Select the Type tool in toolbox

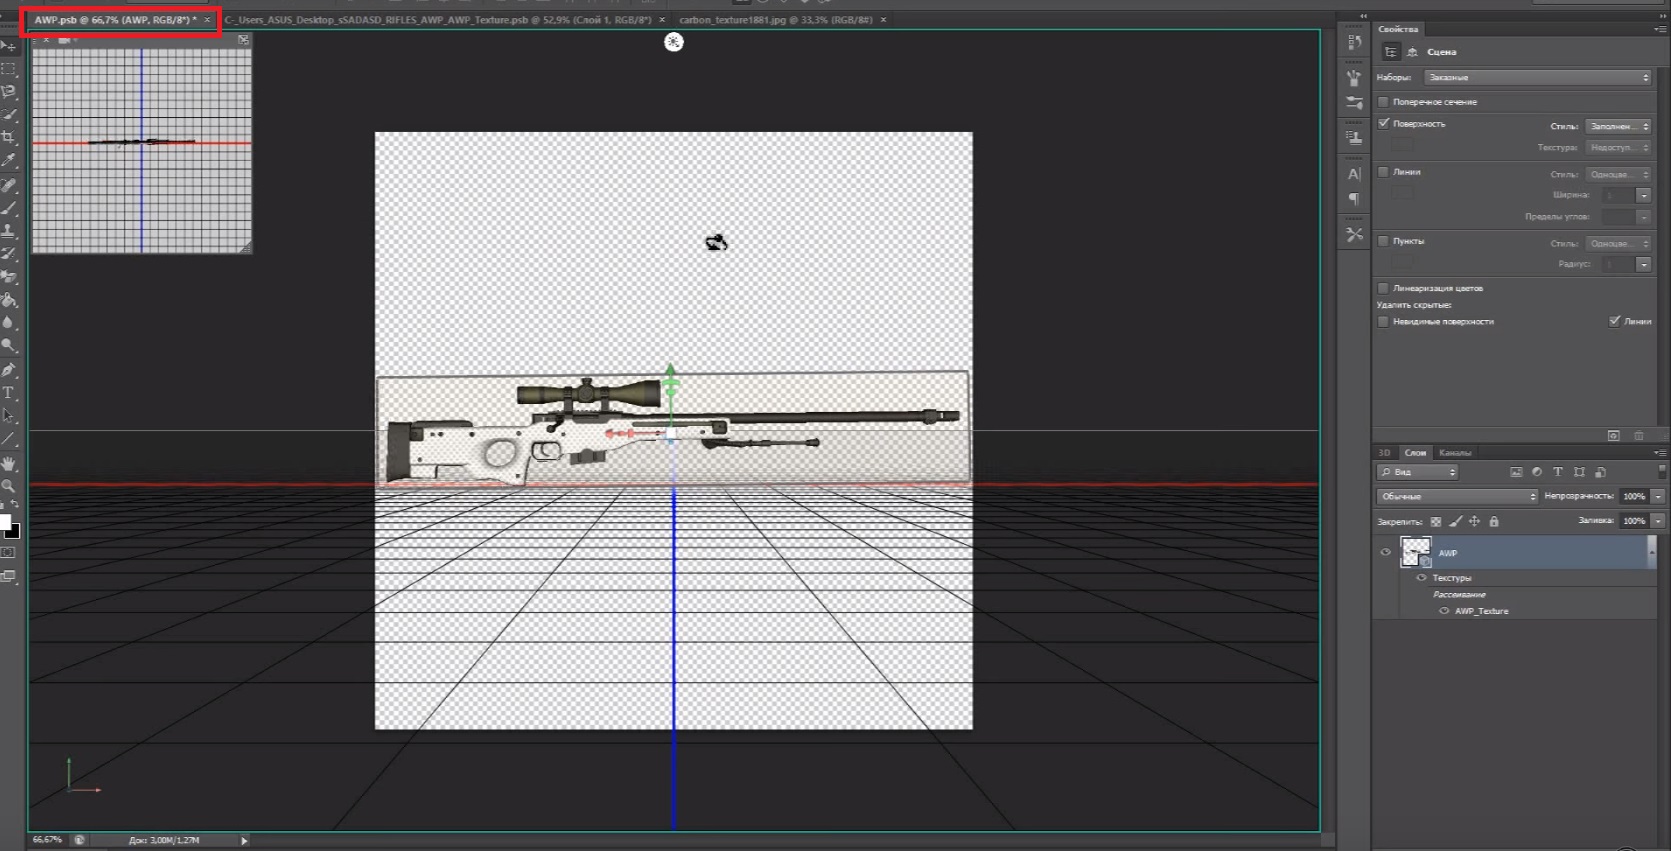click(x=8, y=393)
